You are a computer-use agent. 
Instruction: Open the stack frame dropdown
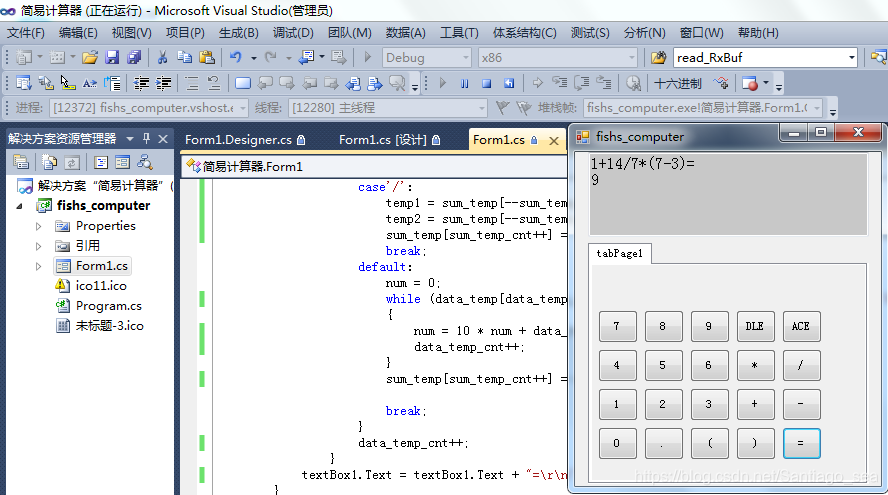pyautogui.click(x=703, y=108)
